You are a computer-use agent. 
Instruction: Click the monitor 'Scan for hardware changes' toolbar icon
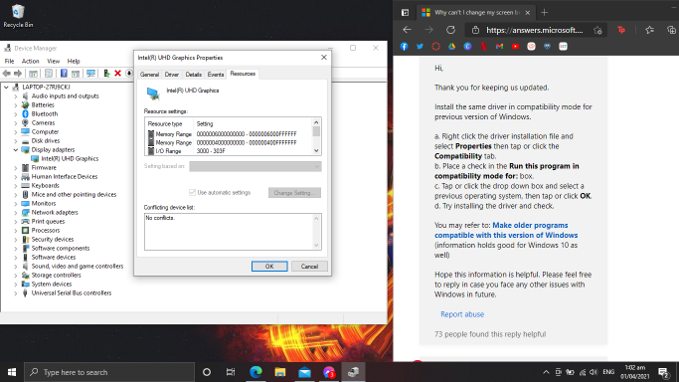[x=91, y=74]
